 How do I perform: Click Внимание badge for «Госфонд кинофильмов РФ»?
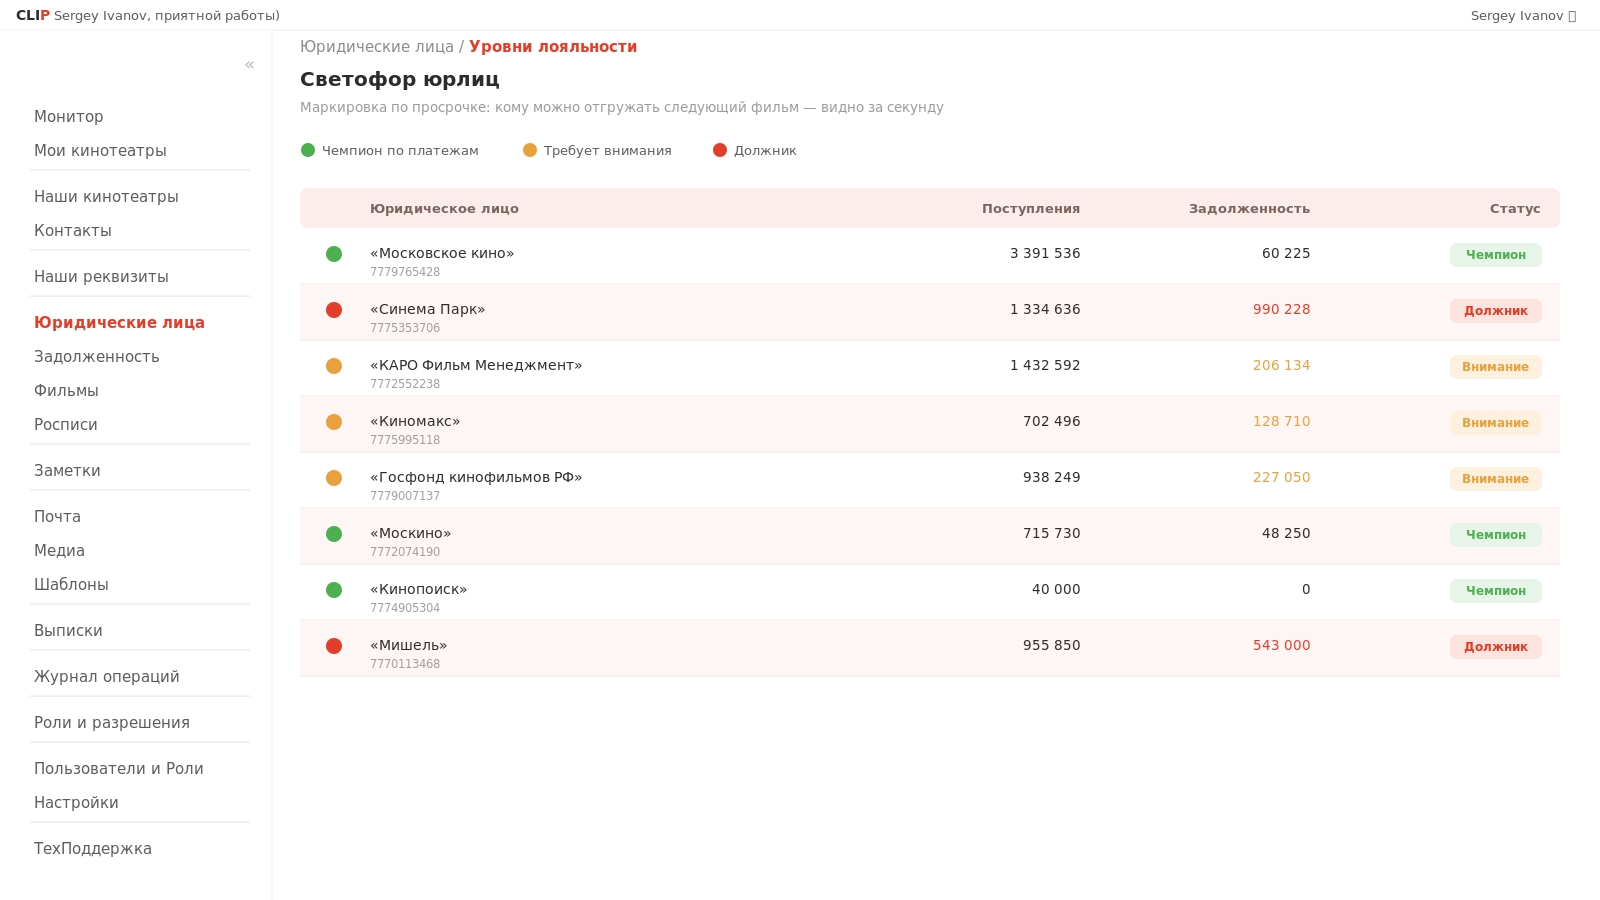(x=1496, y=479)
